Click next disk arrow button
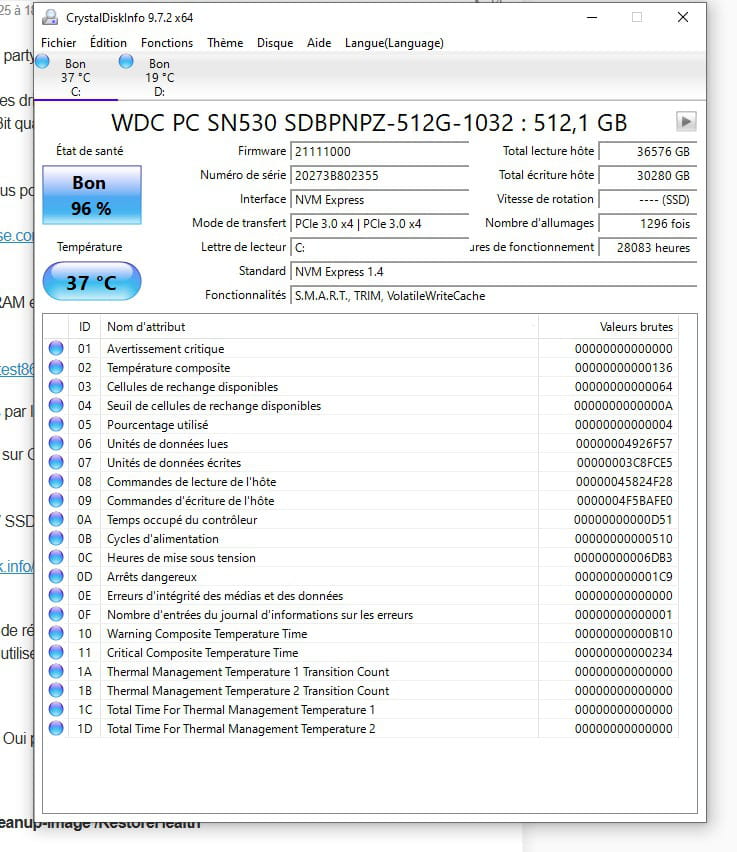 (686, 121)
